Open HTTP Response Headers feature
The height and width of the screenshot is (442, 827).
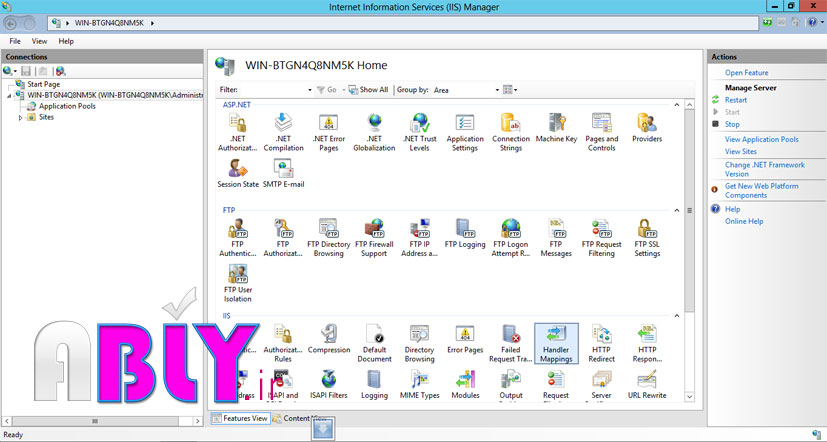click(x=647, y=344)
